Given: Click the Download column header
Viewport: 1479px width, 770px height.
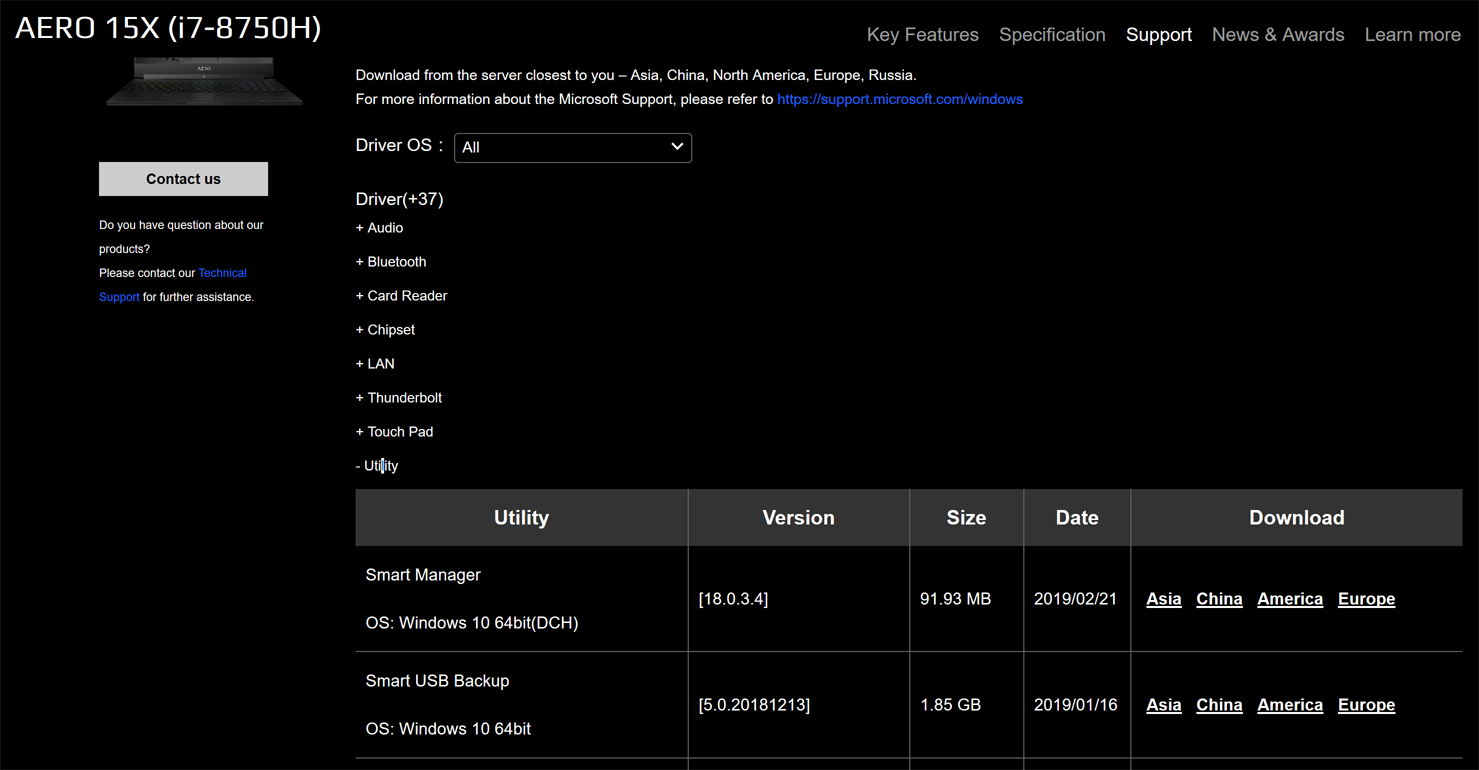Looking at the screenshot, I should point(1296,518).
